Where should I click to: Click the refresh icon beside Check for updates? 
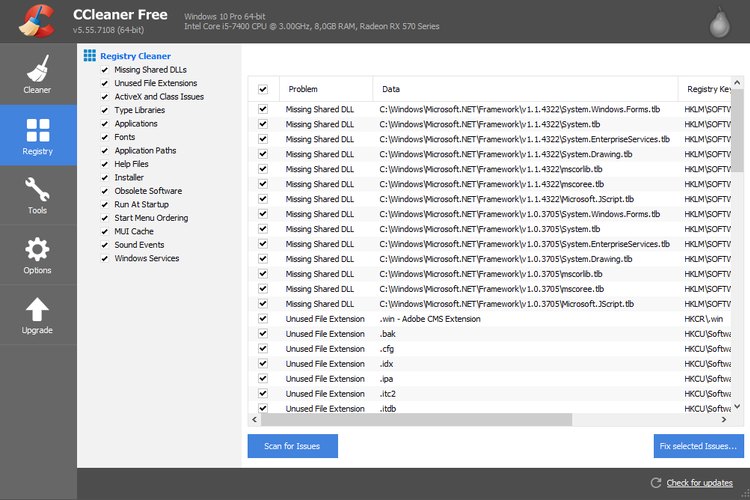(x=656, y=482)
